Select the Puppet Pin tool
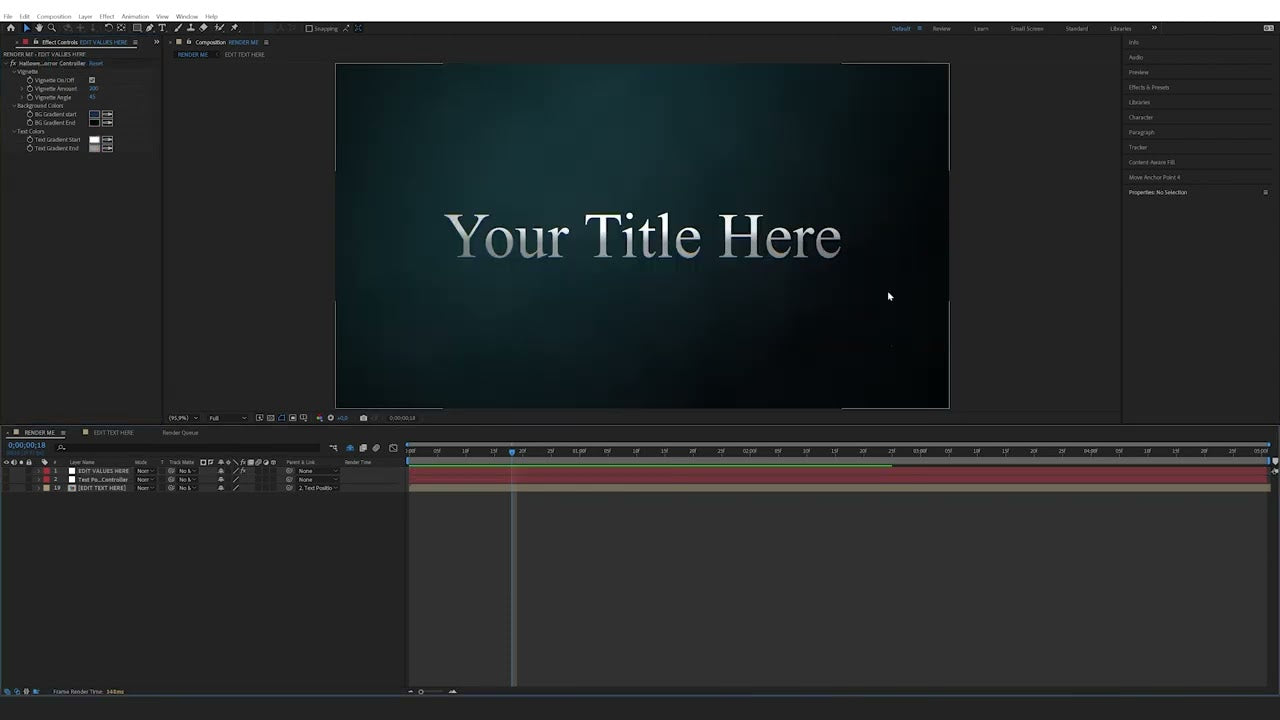This screenshot has height=720, width=1280. [234, 28]
